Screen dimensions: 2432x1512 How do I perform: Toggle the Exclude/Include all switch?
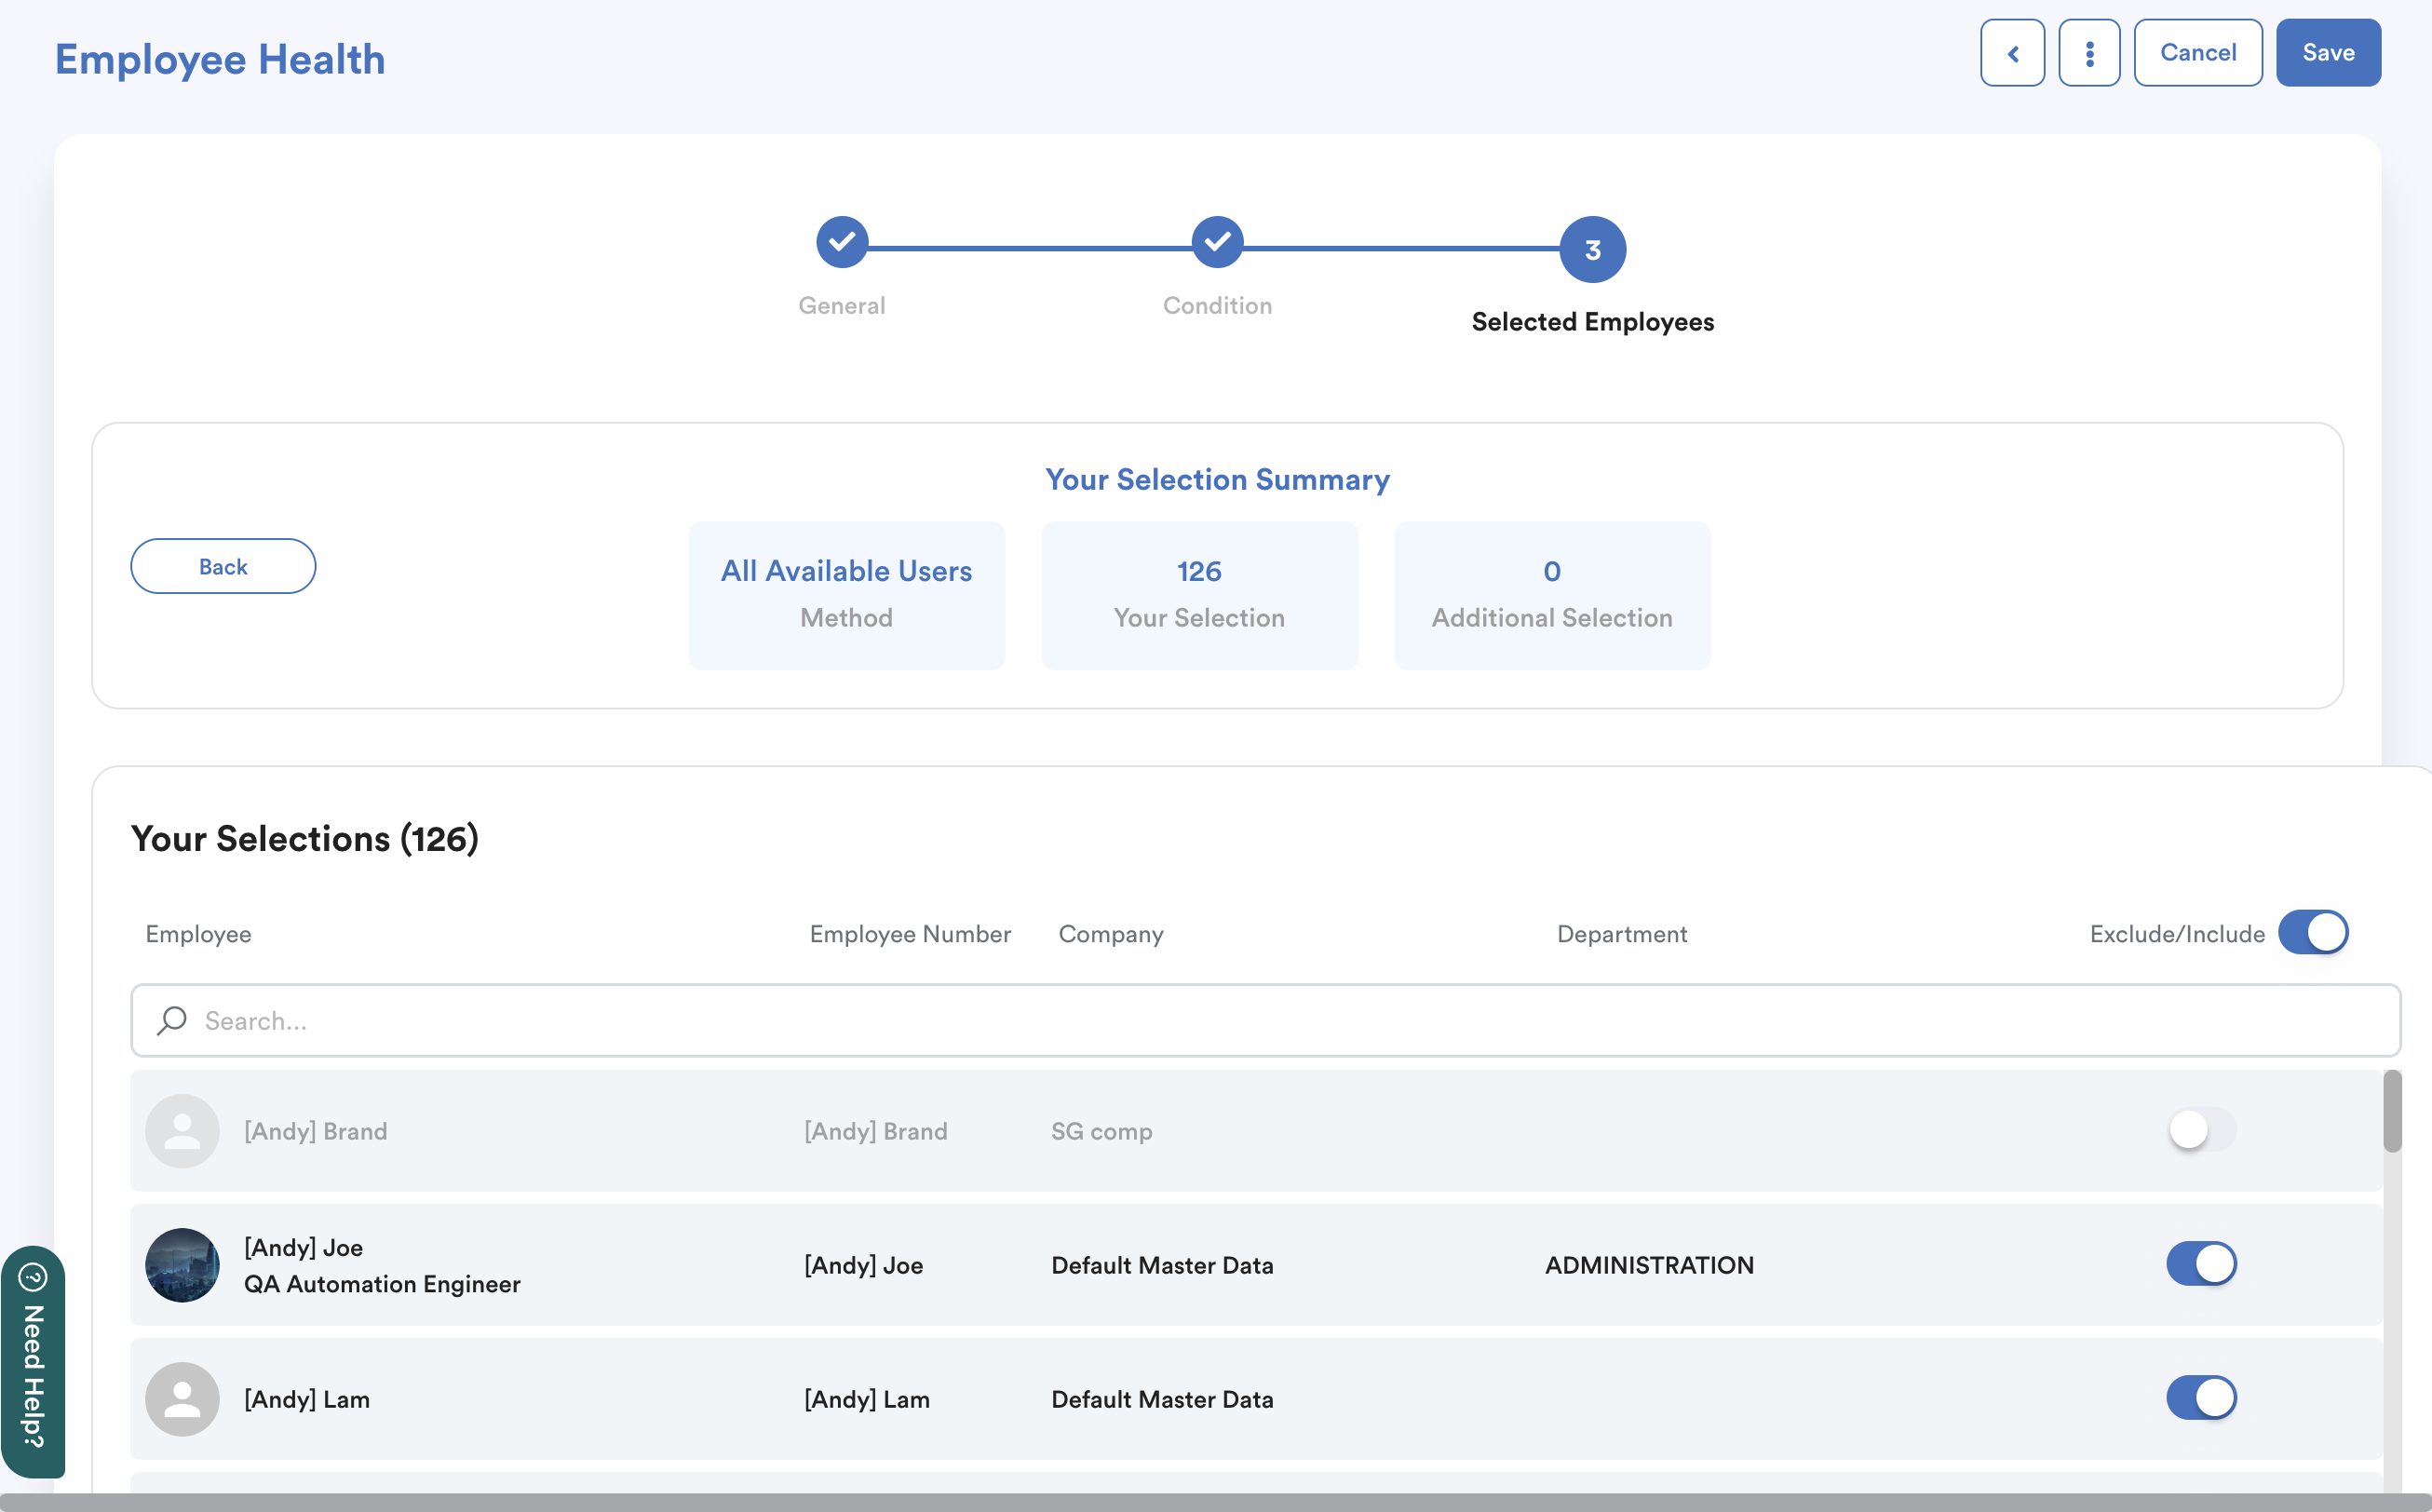click(x=2312, y=932)
